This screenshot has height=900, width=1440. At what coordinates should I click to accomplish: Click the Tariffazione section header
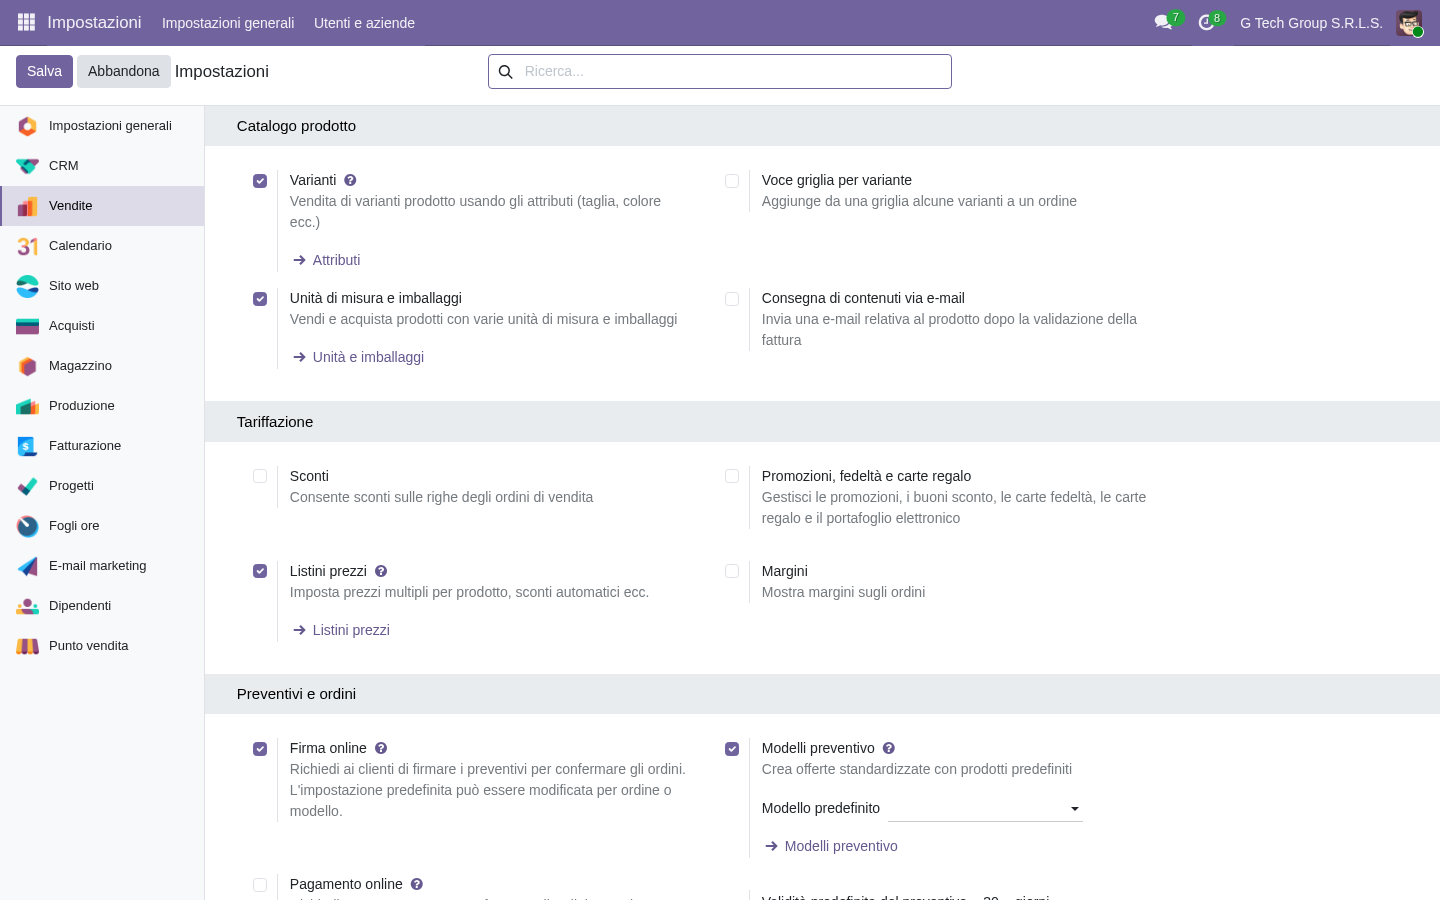point(822,422)
